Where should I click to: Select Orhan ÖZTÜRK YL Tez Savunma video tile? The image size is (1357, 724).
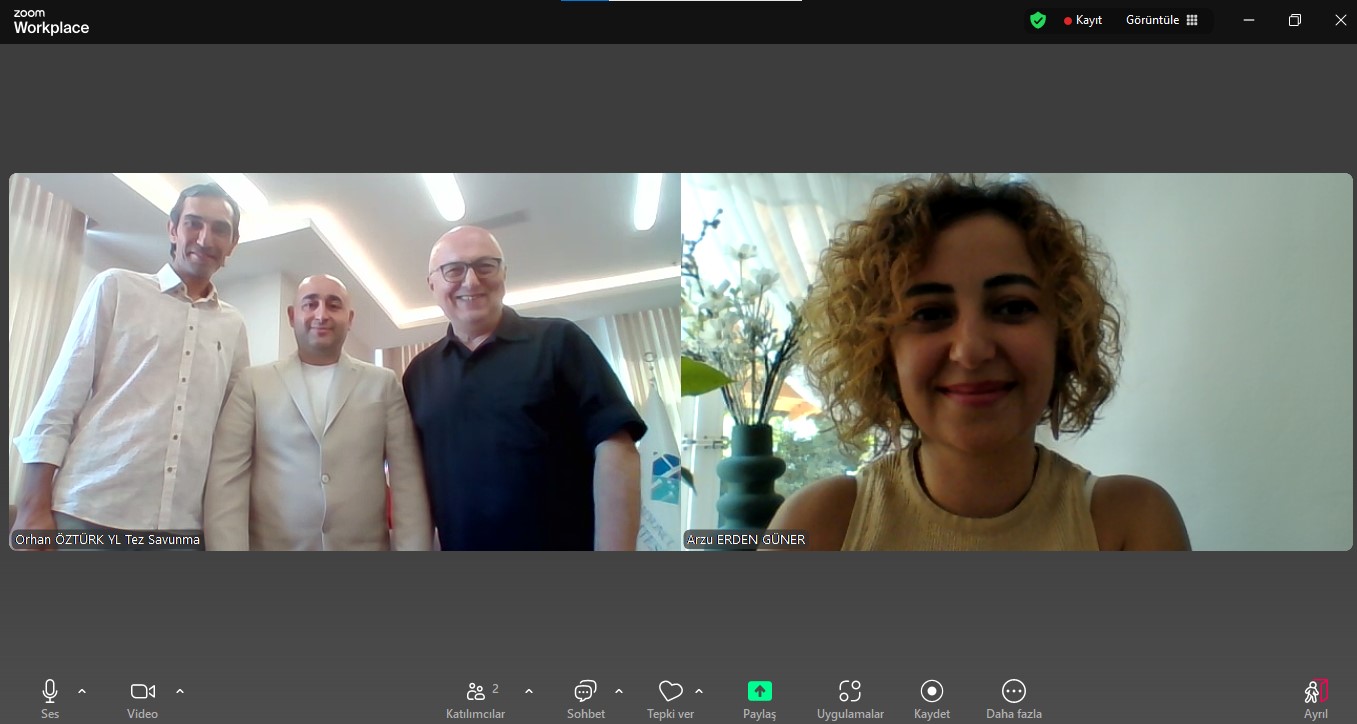tap(345, 362)
